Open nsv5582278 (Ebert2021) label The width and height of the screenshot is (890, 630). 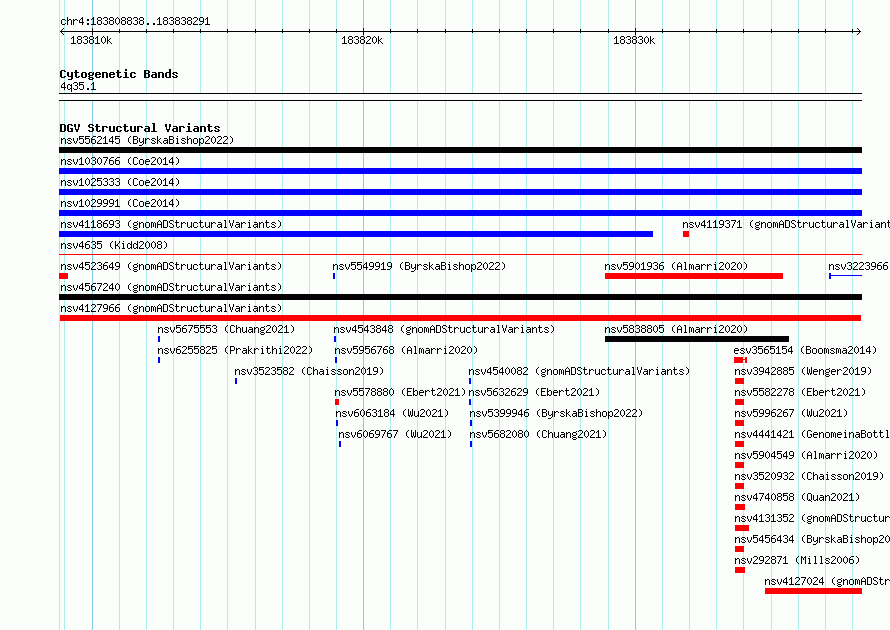pos(800,392)
